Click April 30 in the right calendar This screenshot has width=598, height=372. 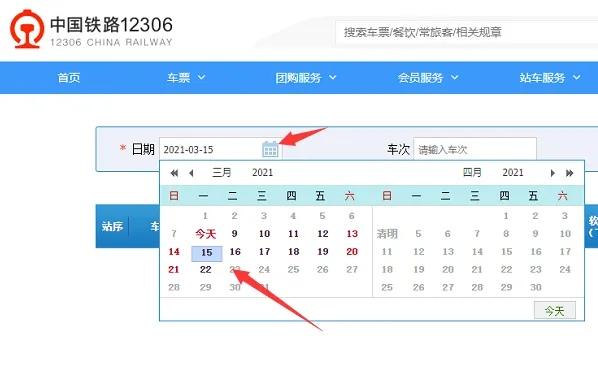[536, 287]
